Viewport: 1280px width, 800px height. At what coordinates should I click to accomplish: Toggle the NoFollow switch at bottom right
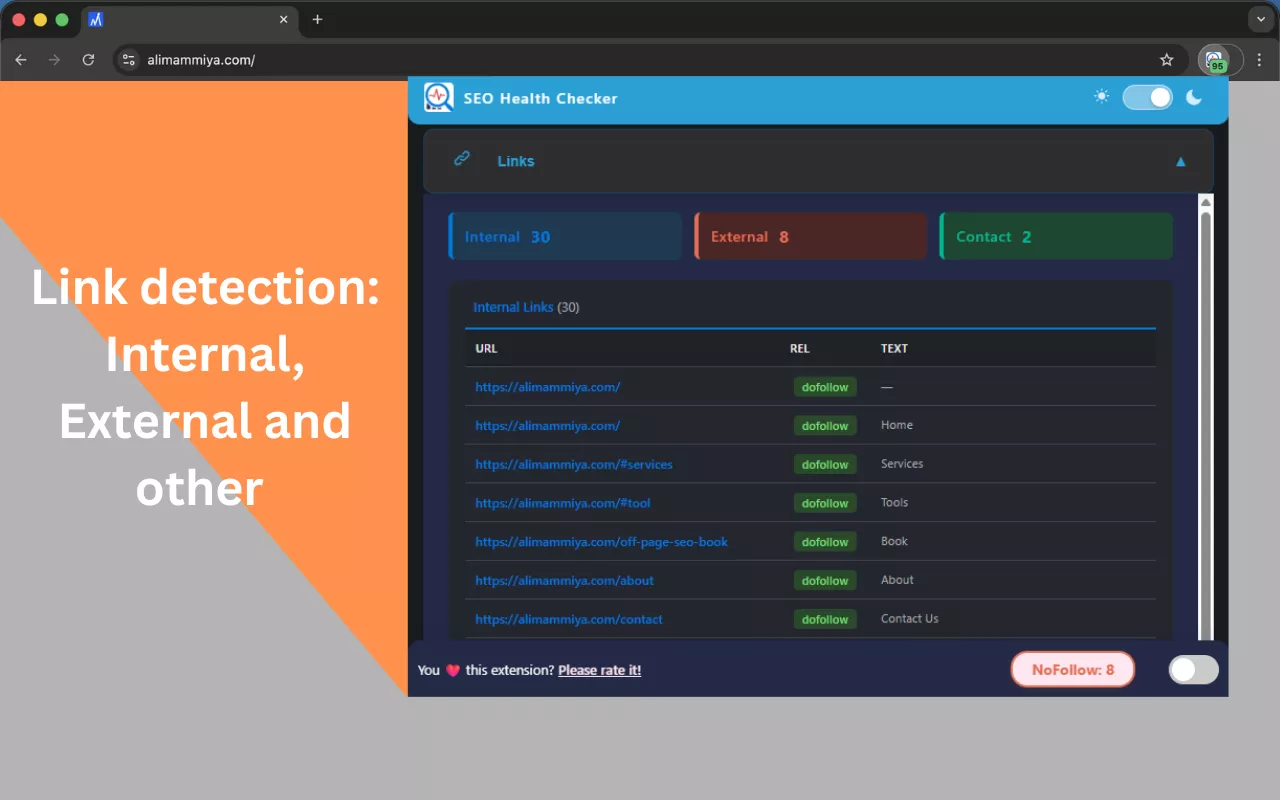coord(1193,669)
